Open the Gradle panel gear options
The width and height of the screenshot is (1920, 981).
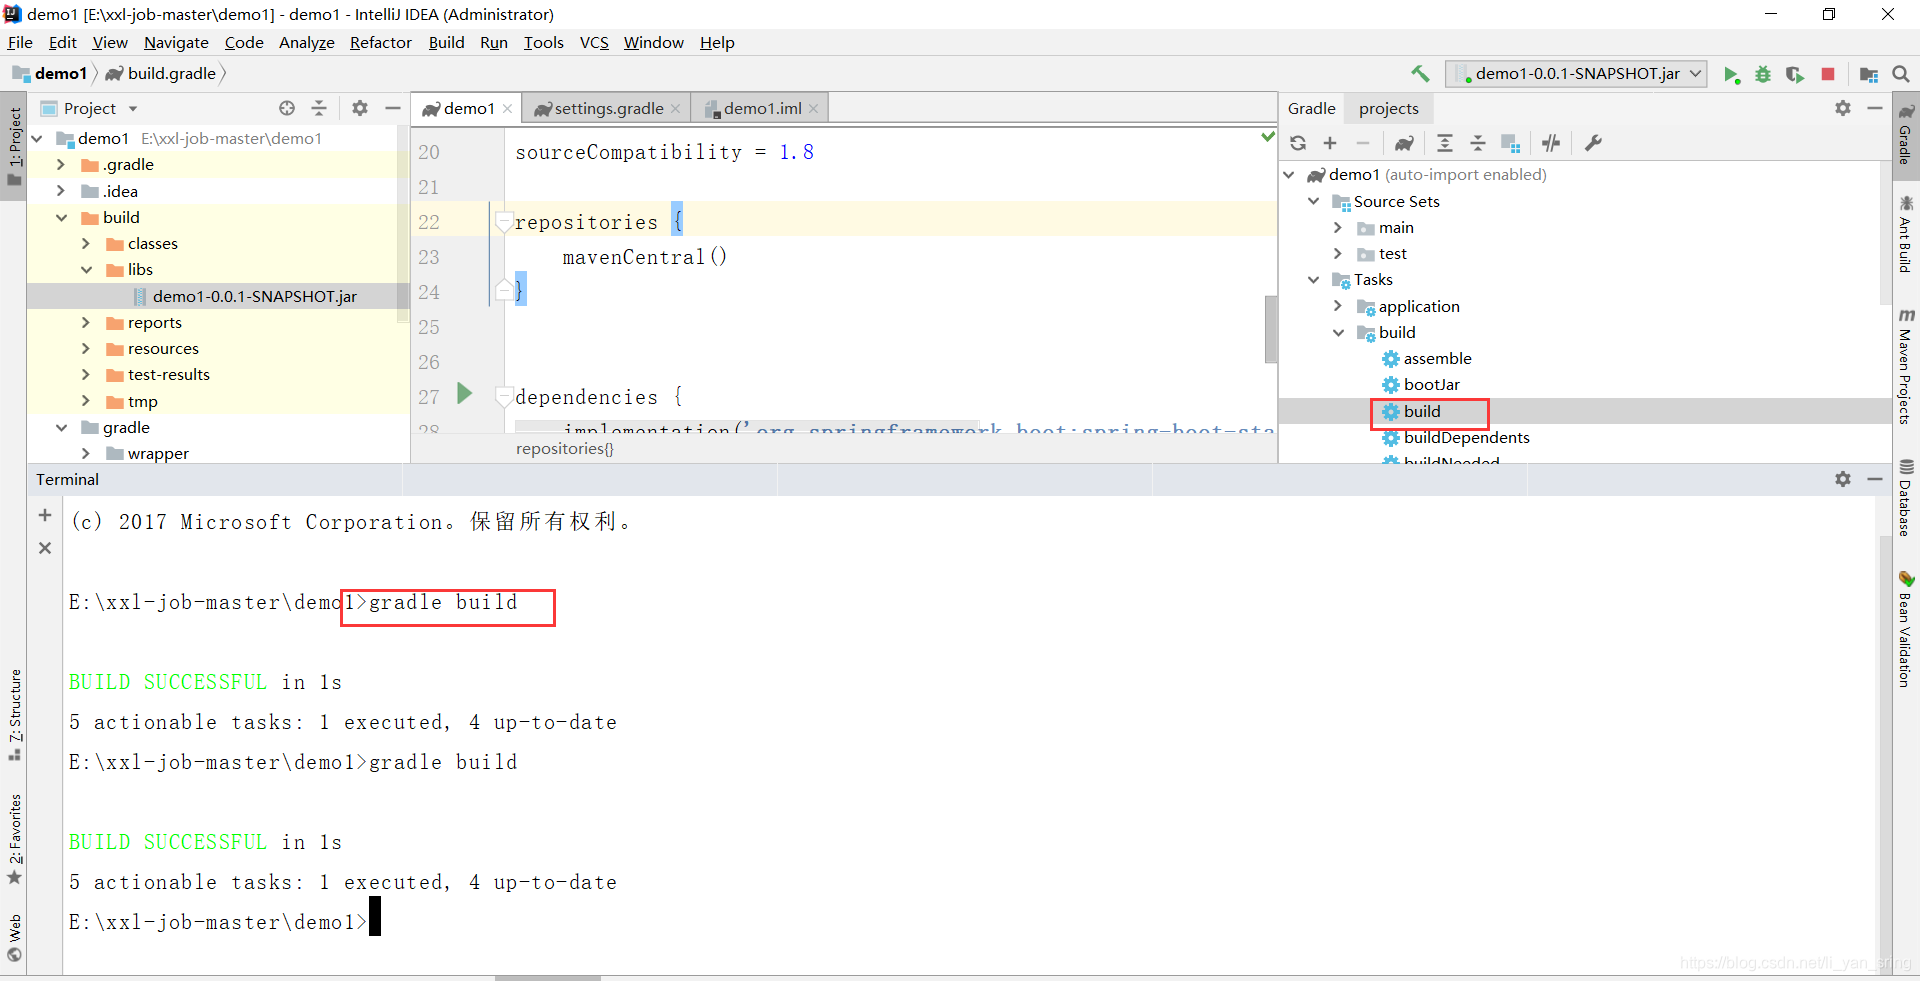[1843, 108]
